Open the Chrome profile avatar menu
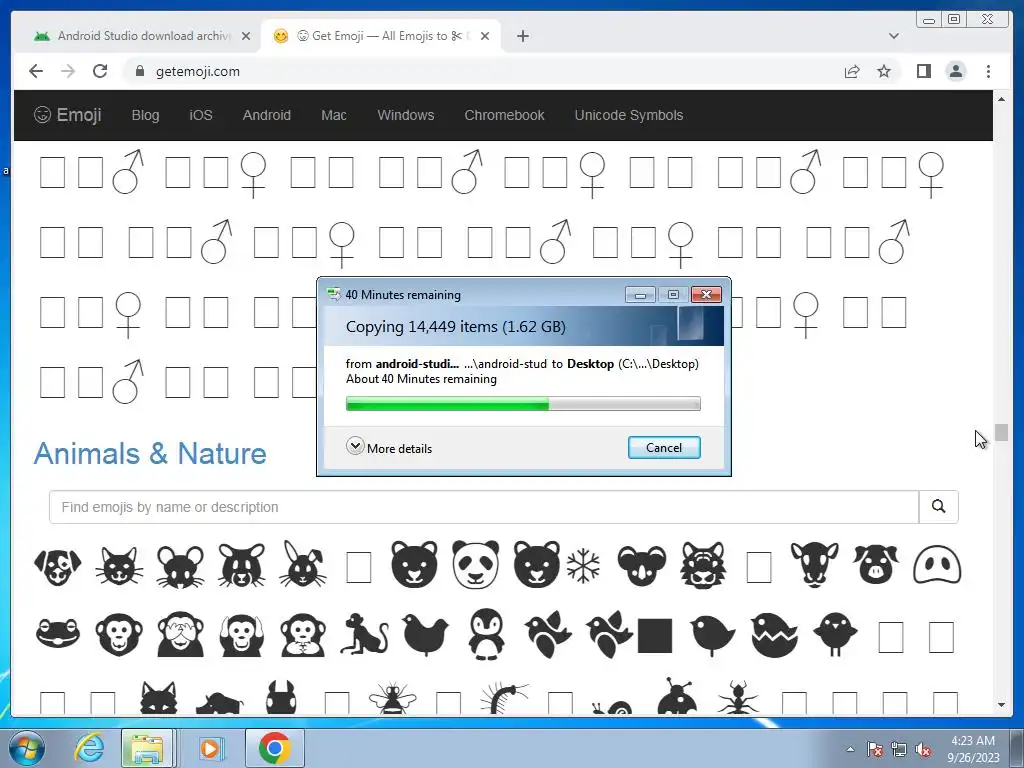1024x768 pixels. tap(956, 71)
